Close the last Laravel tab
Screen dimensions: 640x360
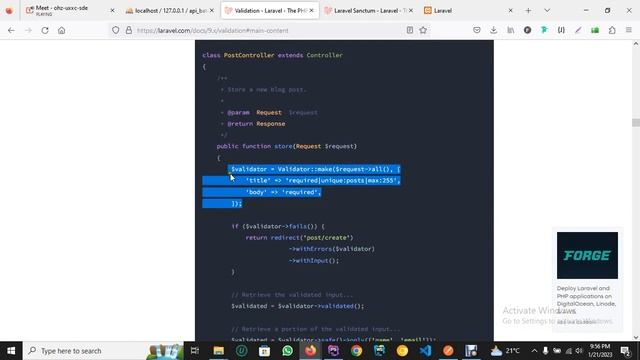pos(510,11)
